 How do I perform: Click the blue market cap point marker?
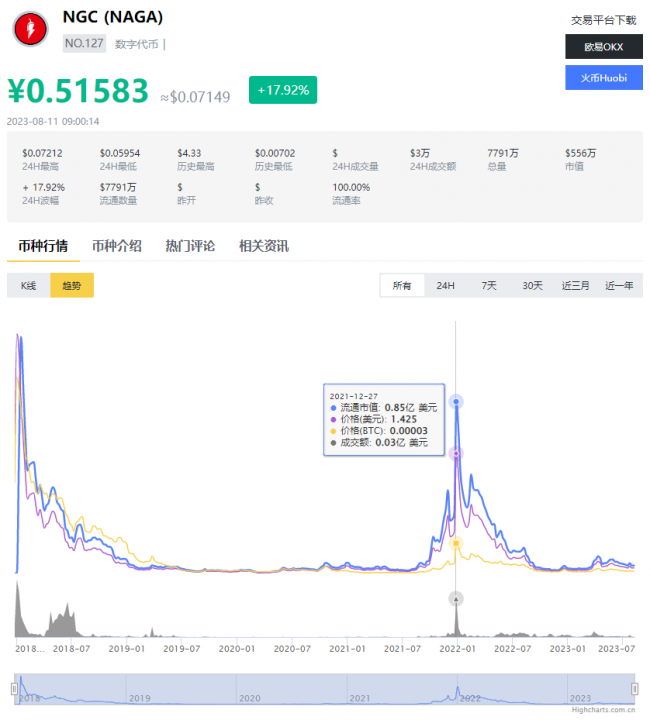click(456, 402)
